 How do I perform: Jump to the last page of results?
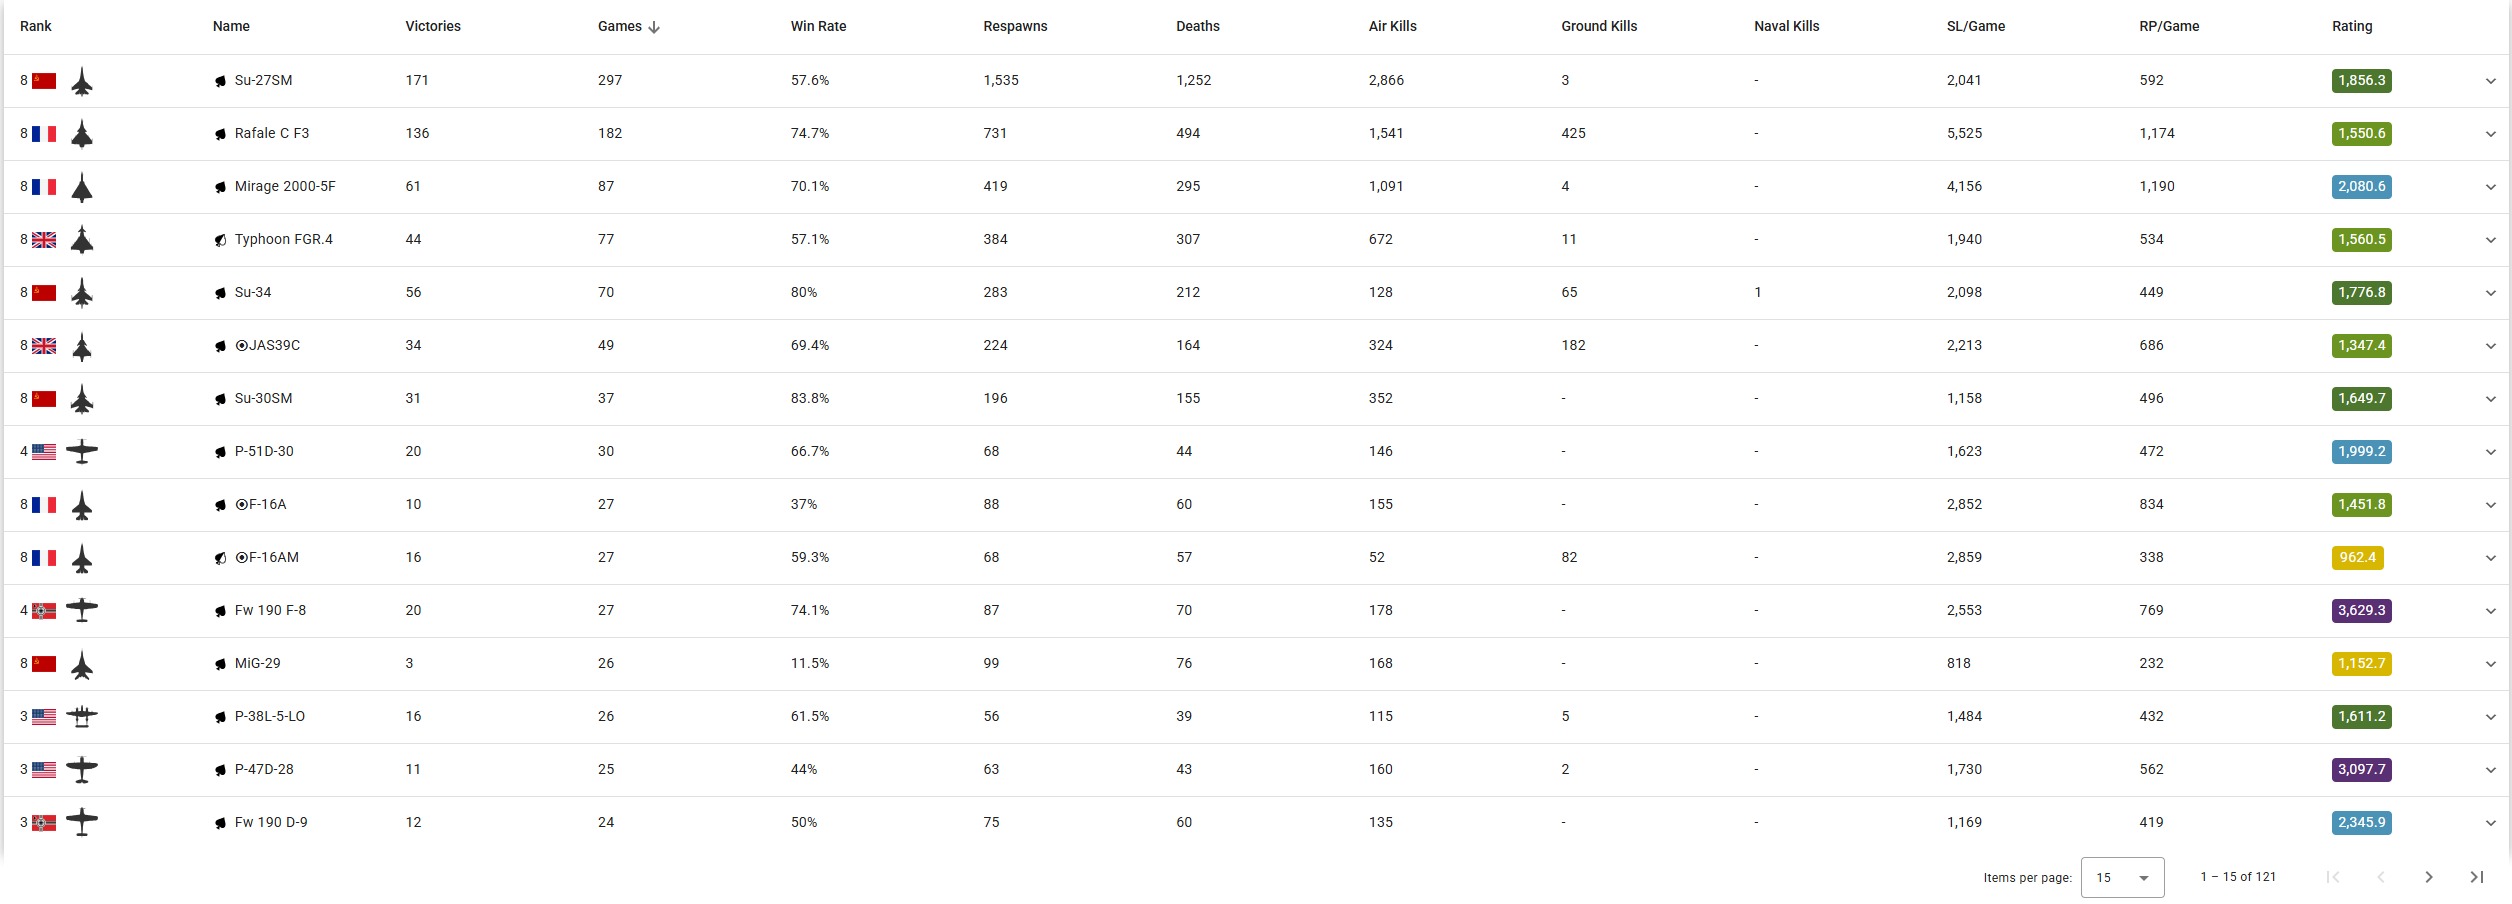2477,877
